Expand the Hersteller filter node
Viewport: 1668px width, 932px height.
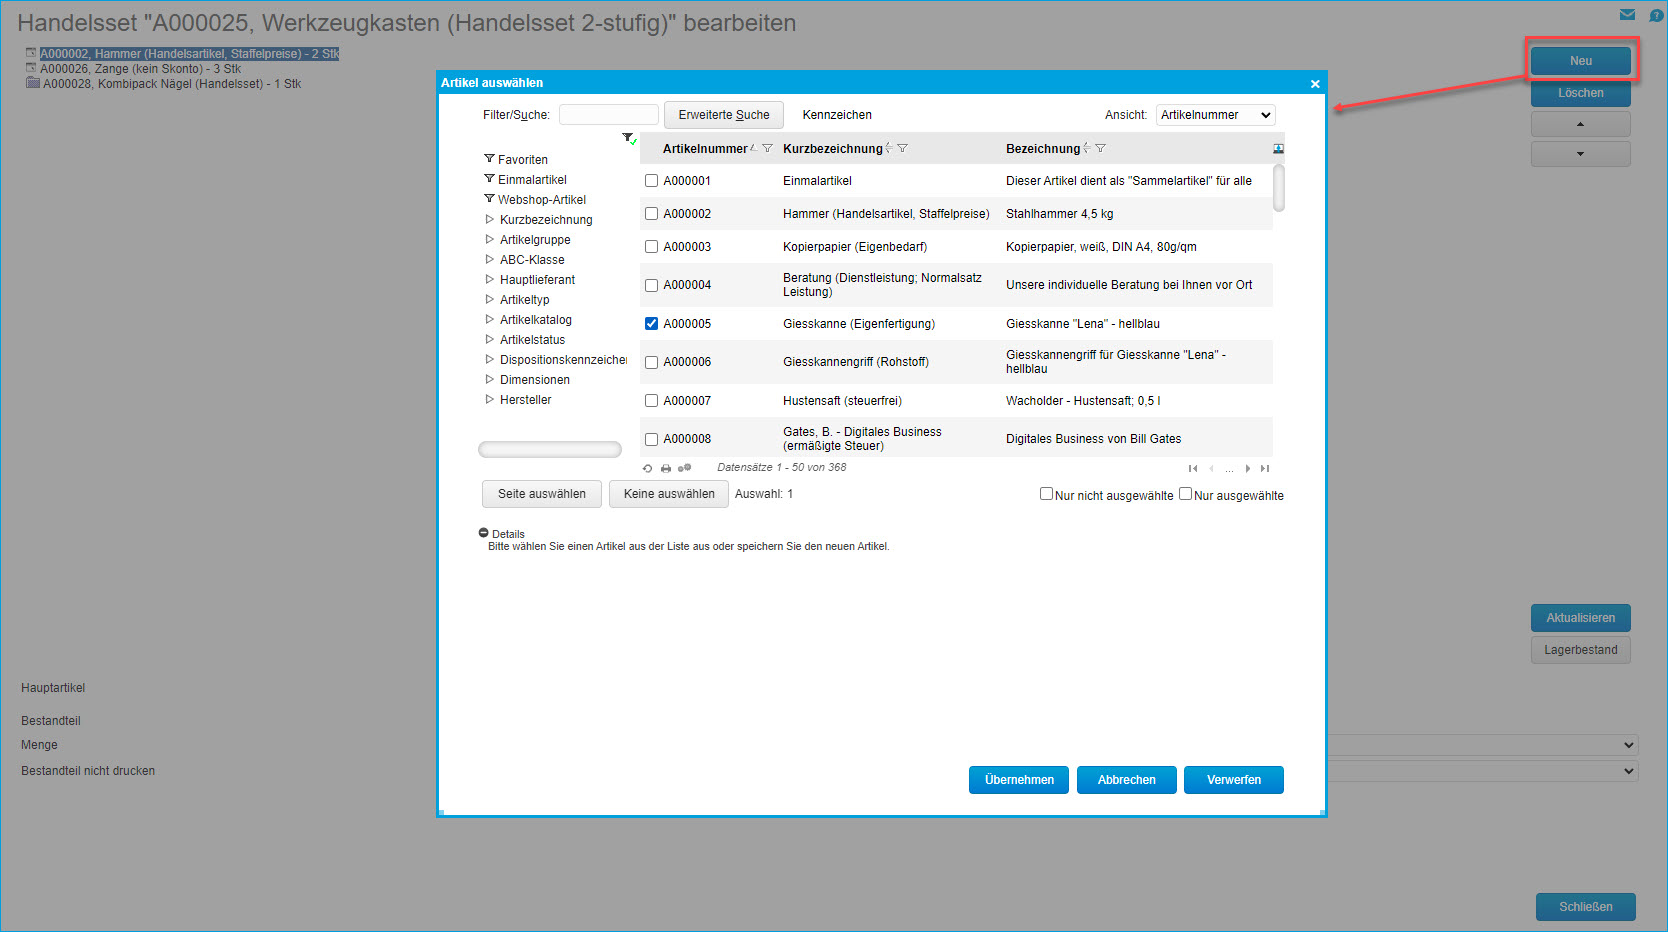[x=490, y=400]
